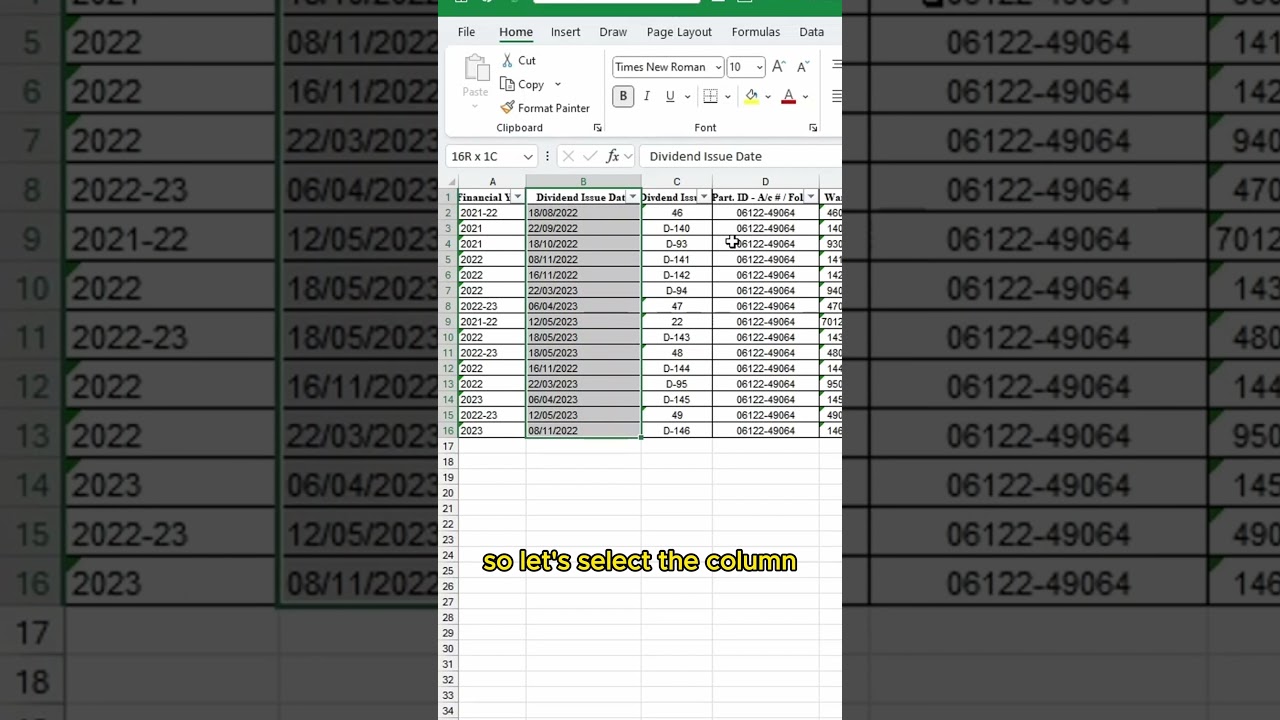Expand the Name Box dropdown

[x=528, y=156]
